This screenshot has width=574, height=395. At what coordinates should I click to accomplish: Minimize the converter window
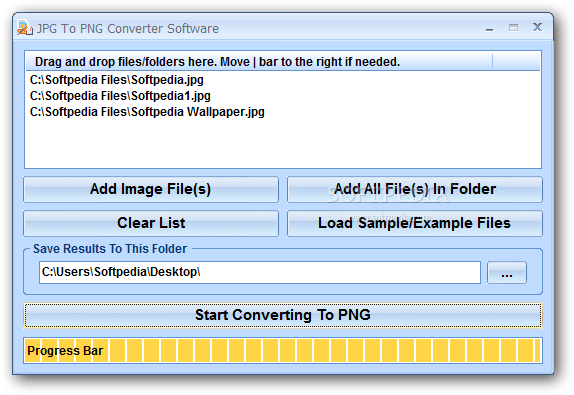(489, 29)
